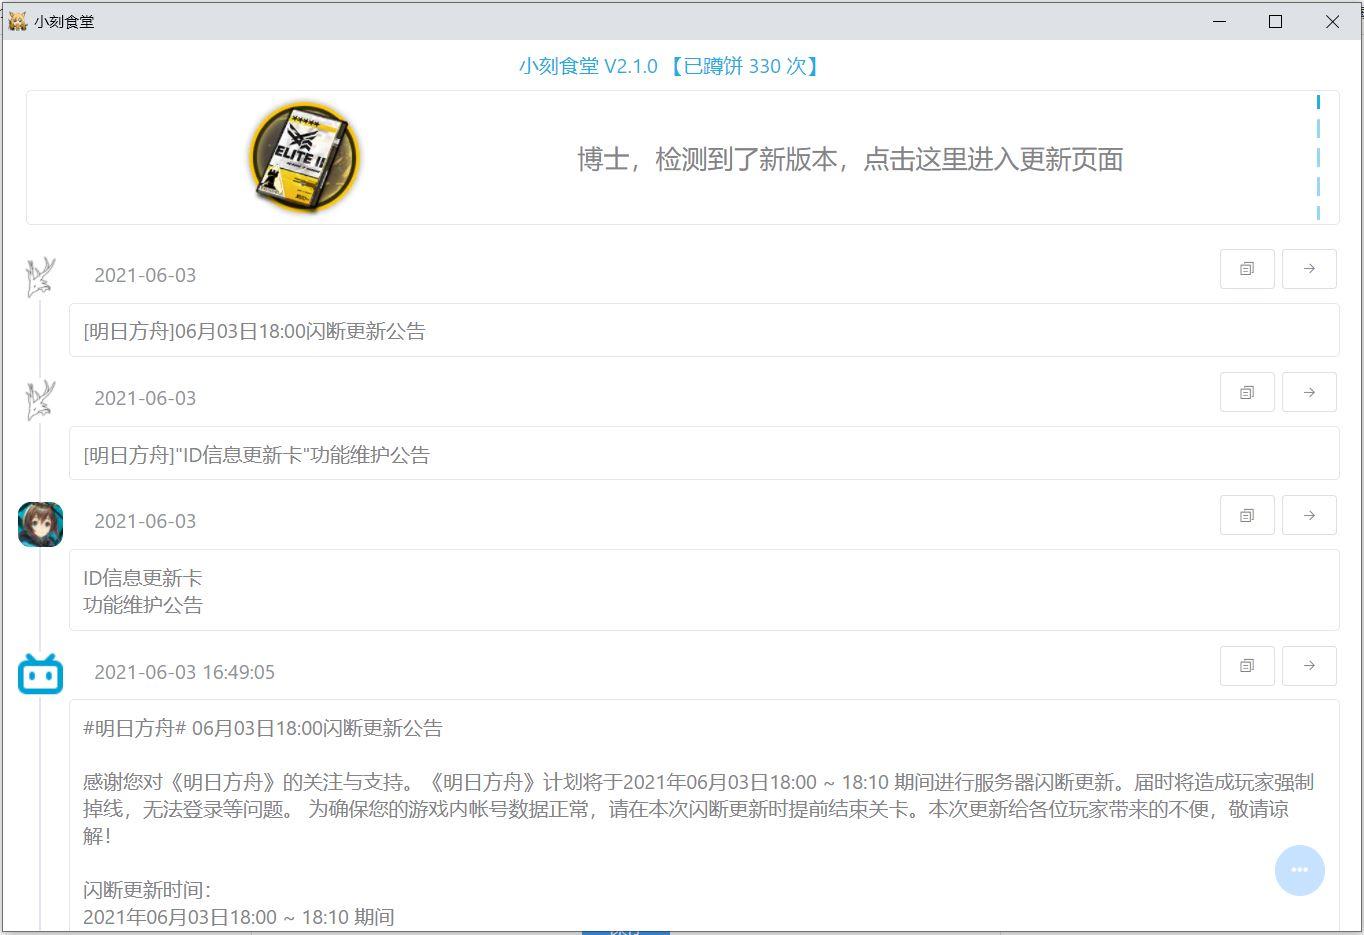1364x935 pixels.
Task: Open the Amiya avatar post with arrow button
Action: 1309,515
